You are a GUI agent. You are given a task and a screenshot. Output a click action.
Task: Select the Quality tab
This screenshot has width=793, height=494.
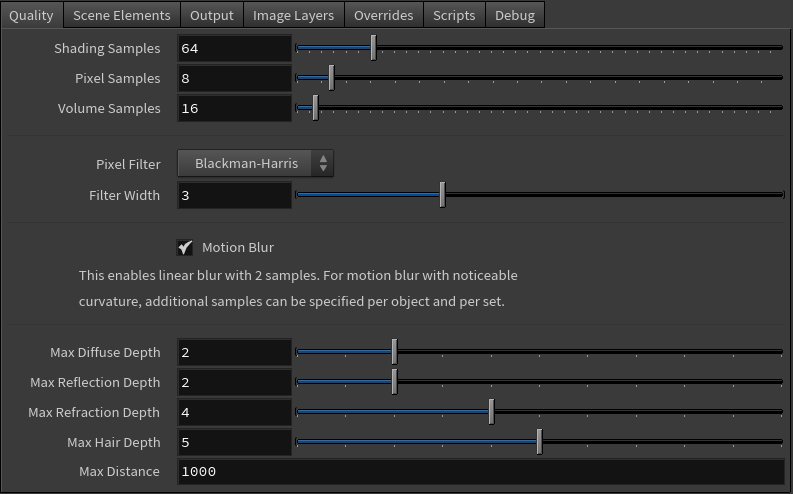point(31,15)
